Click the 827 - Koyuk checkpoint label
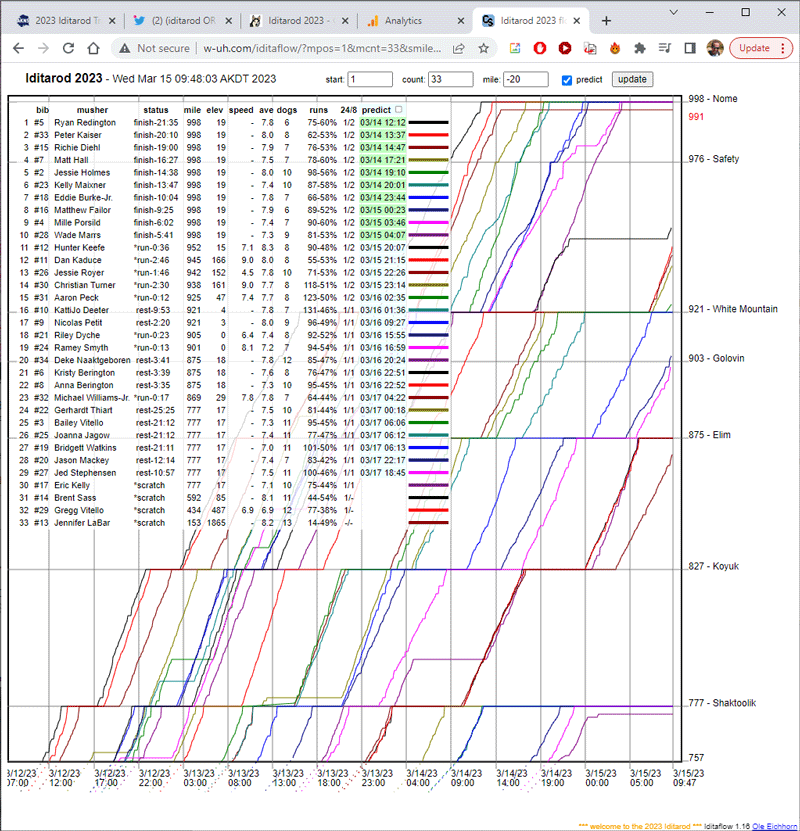The image size is (800, 831). [x=714, y=567]
